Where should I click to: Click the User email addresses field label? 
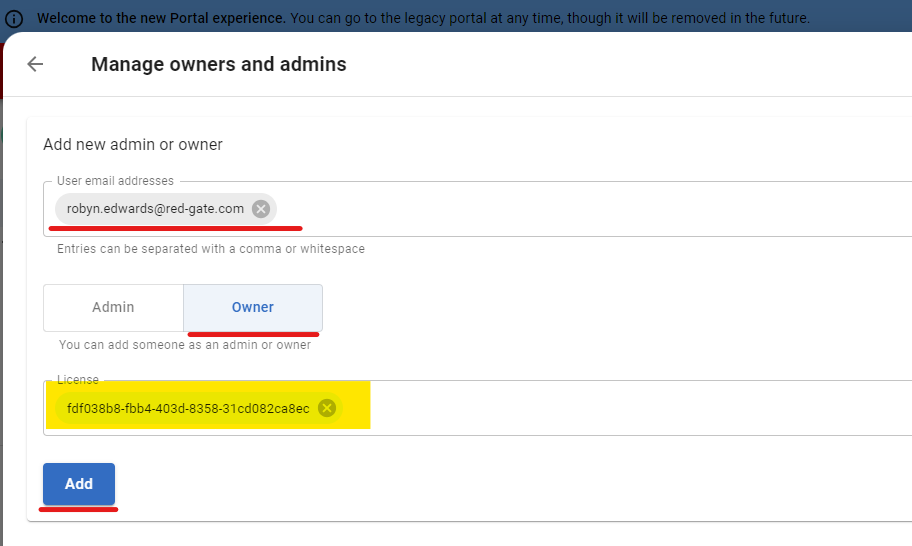point(115,181)
